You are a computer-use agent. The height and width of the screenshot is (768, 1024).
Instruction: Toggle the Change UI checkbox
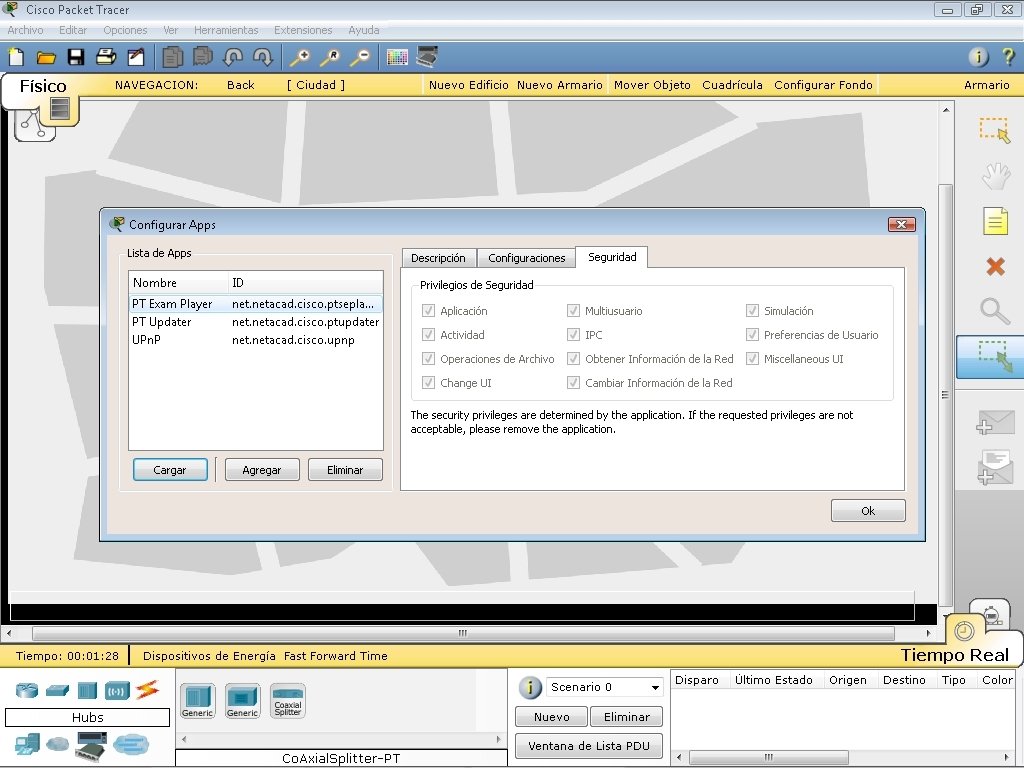point(428,383)
